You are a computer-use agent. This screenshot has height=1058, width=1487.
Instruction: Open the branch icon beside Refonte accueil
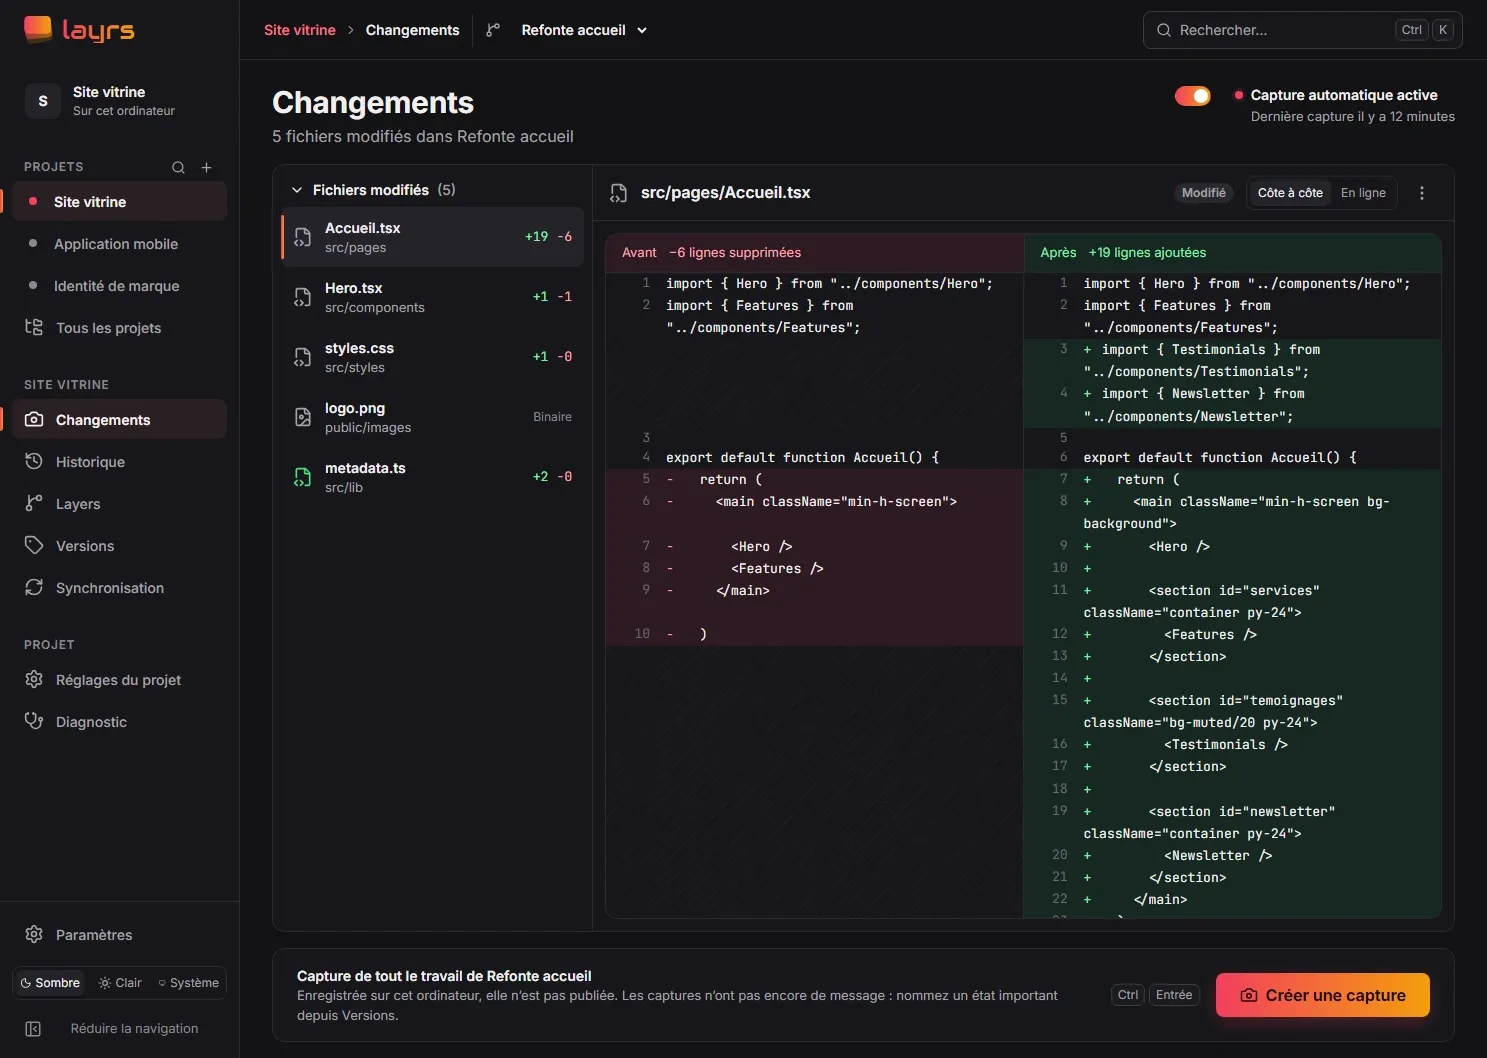tap(492, 30)
